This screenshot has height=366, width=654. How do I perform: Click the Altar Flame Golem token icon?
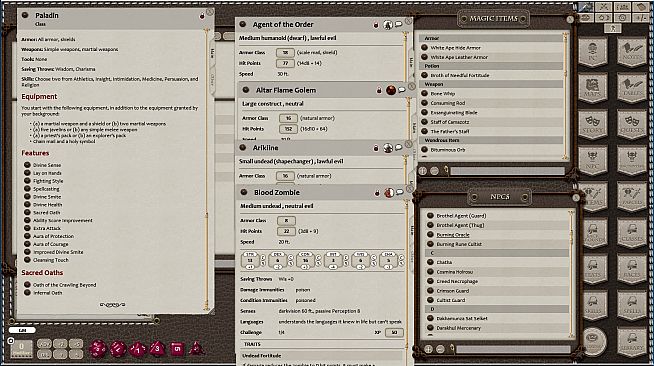[x=391, y=90]
